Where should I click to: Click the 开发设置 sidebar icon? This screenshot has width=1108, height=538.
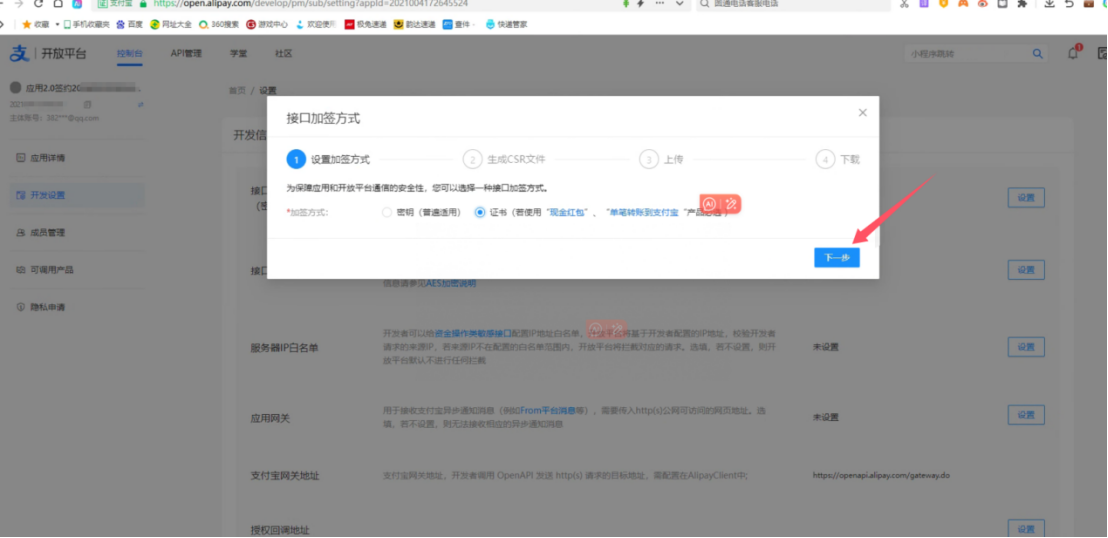20,195
